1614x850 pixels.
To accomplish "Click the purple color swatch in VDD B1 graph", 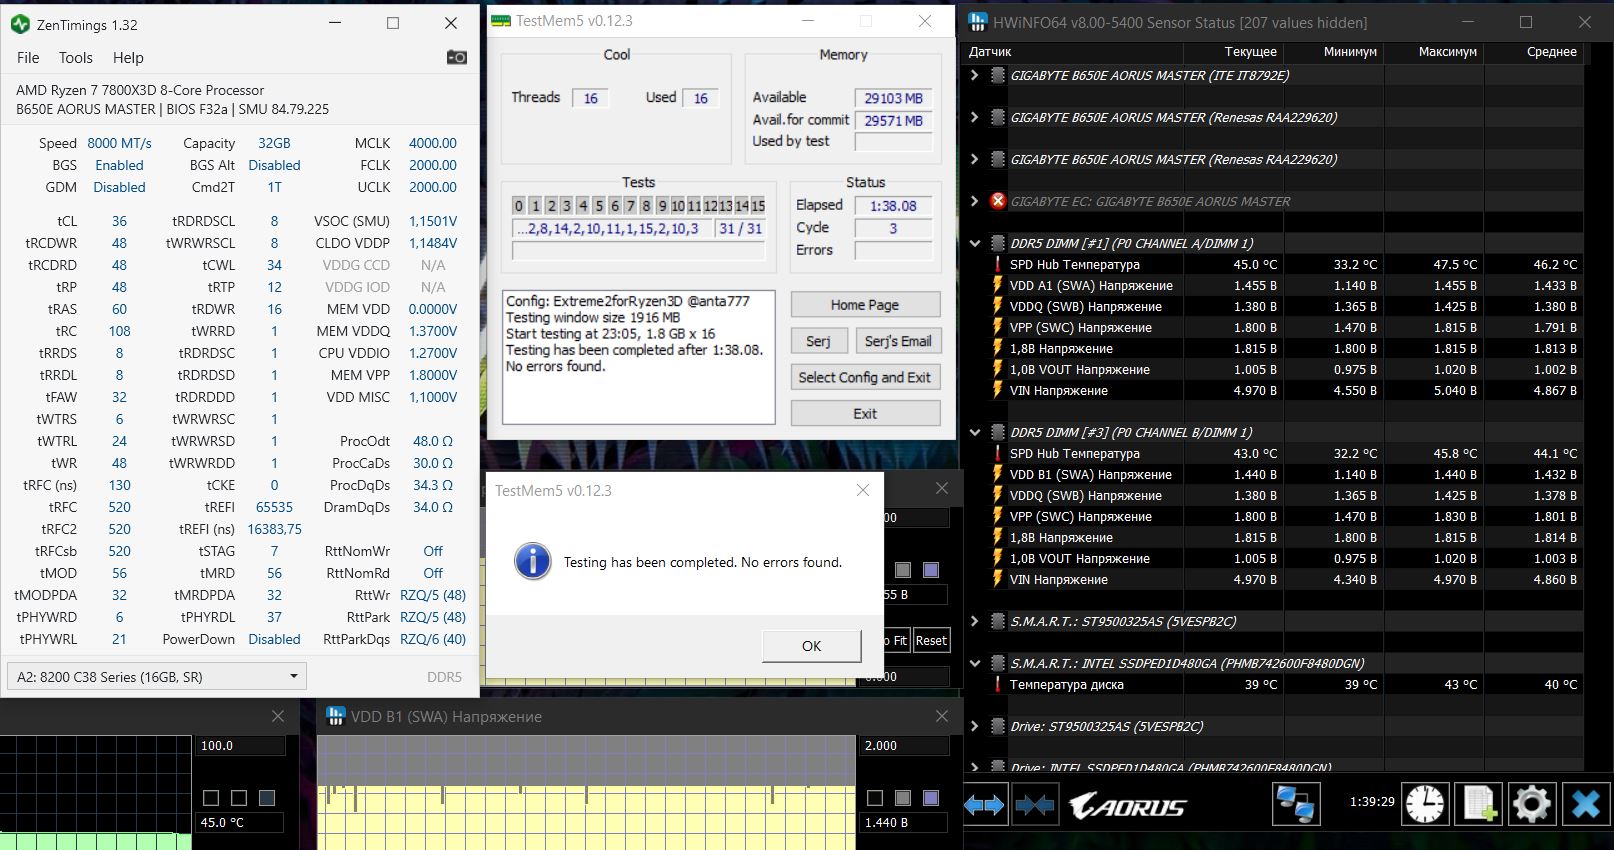I will [931, 797].
